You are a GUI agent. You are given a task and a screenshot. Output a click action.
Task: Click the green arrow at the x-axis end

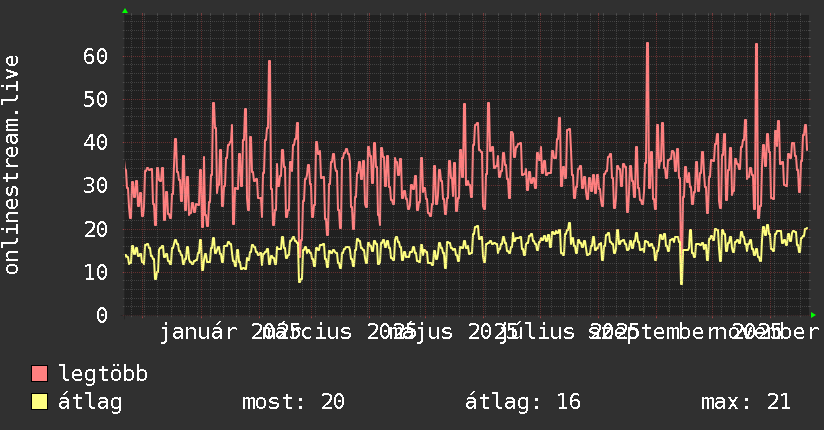point(813,315)
